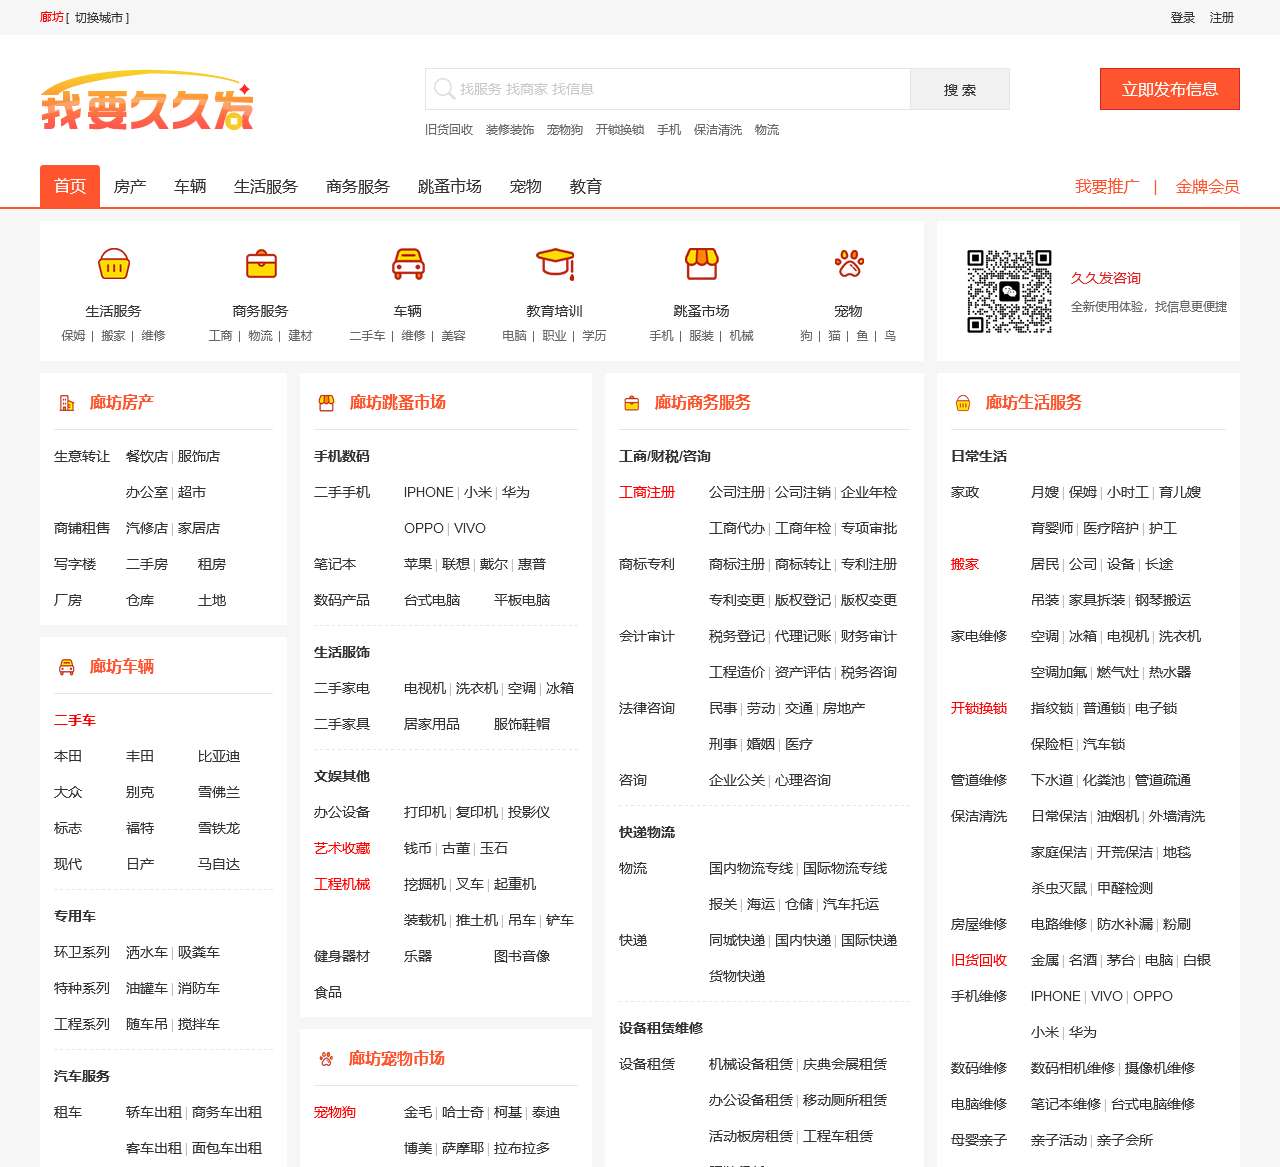Viewport: 1280px width, 1167px height.
Task: Open the 笔记本维修 link
Action: pyautogui.click(x=1066, y=1104)
